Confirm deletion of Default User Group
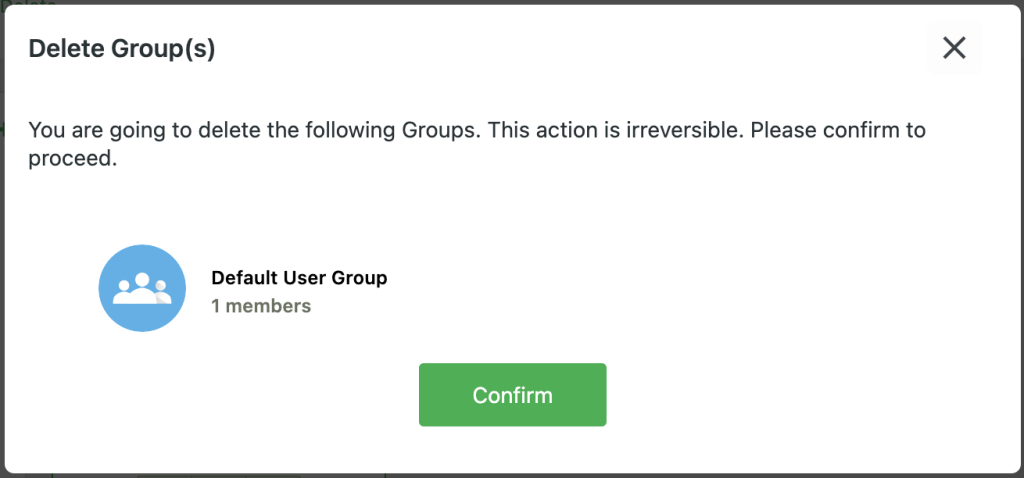1024x478 pixels. click(512, 395)
